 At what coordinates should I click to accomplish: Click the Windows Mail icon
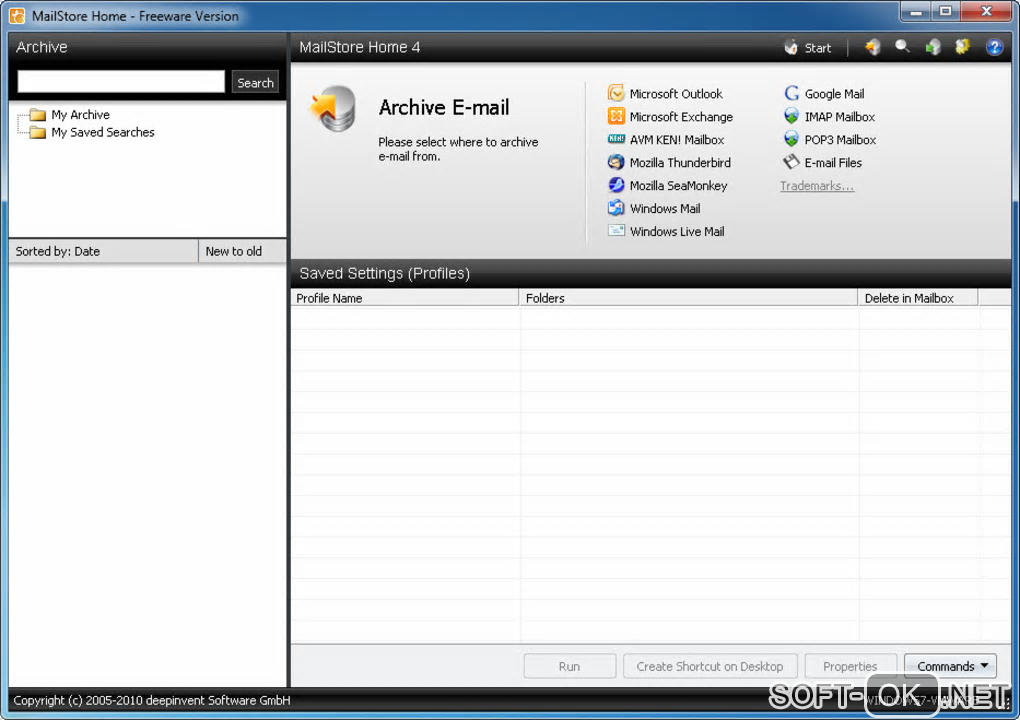click(x=615, y=208)
